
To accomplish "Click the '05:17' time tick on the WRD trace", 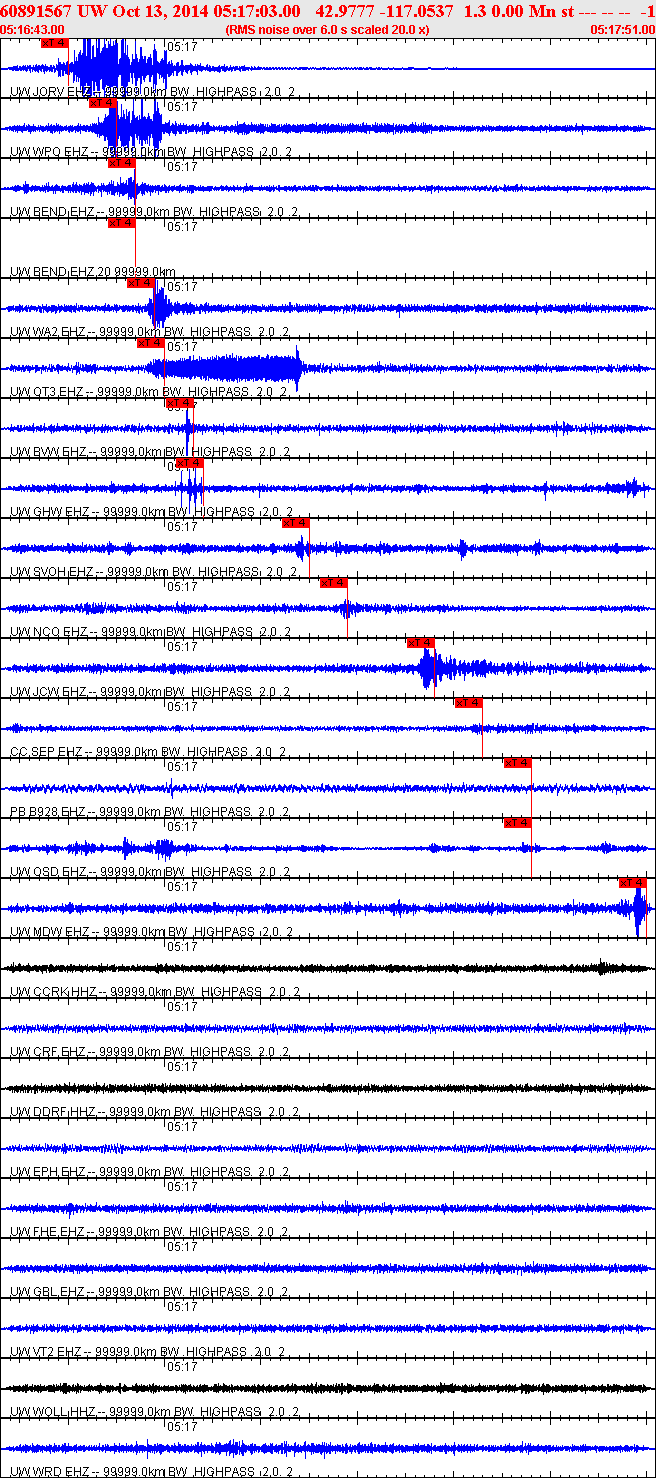I will pos(181,1426).
